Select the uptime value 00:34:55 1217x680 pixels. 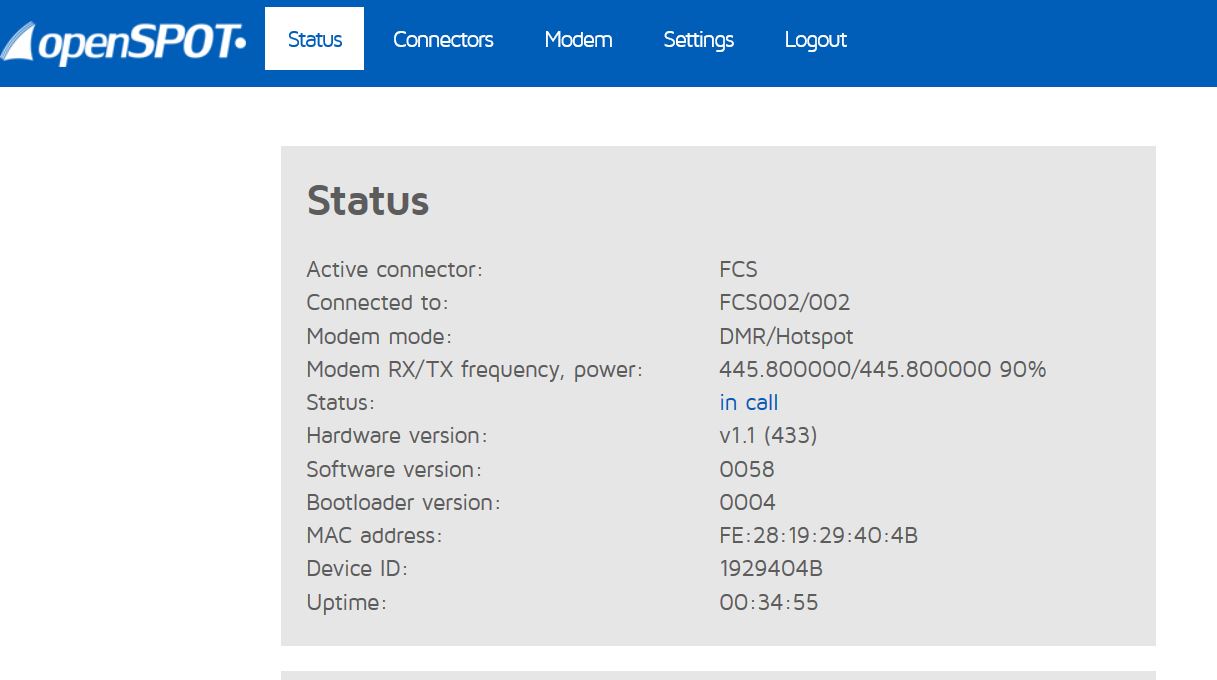[768, 602]
